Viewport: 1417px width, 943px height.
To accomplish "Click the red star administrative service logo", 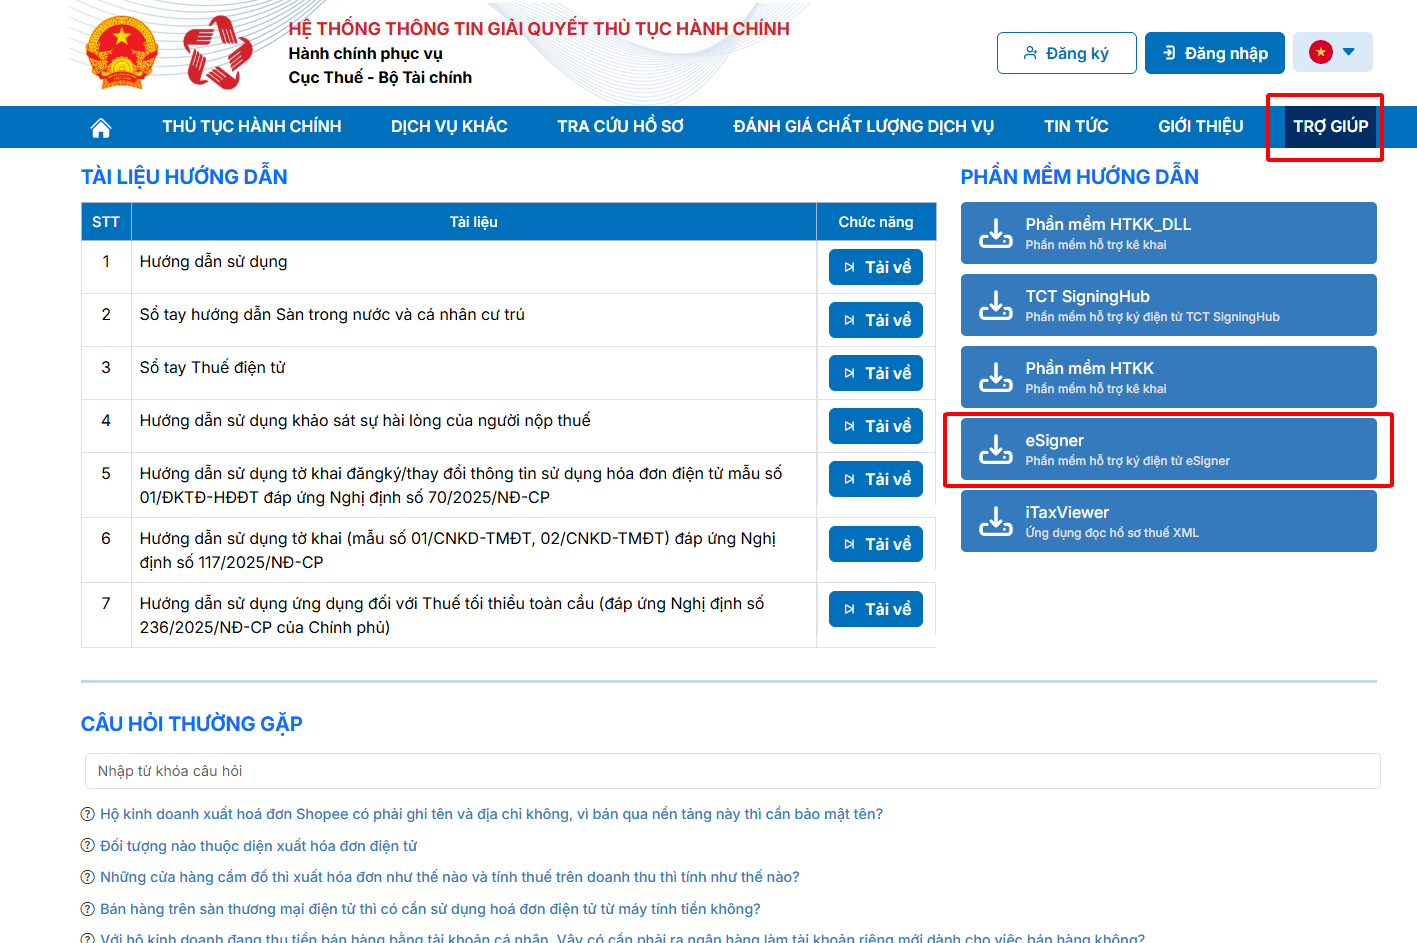I will pos(217,53).
